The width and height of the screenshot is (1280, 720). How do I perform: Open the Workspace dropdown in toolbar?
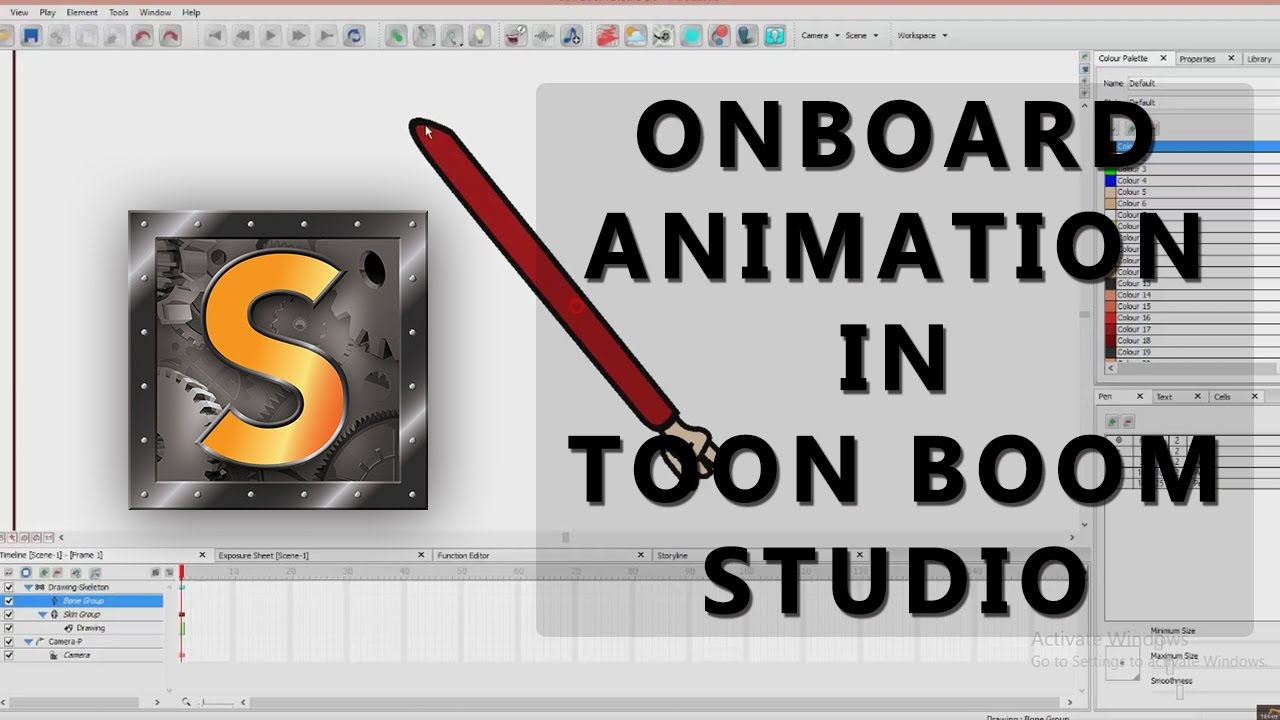click(x=922, y=35)
